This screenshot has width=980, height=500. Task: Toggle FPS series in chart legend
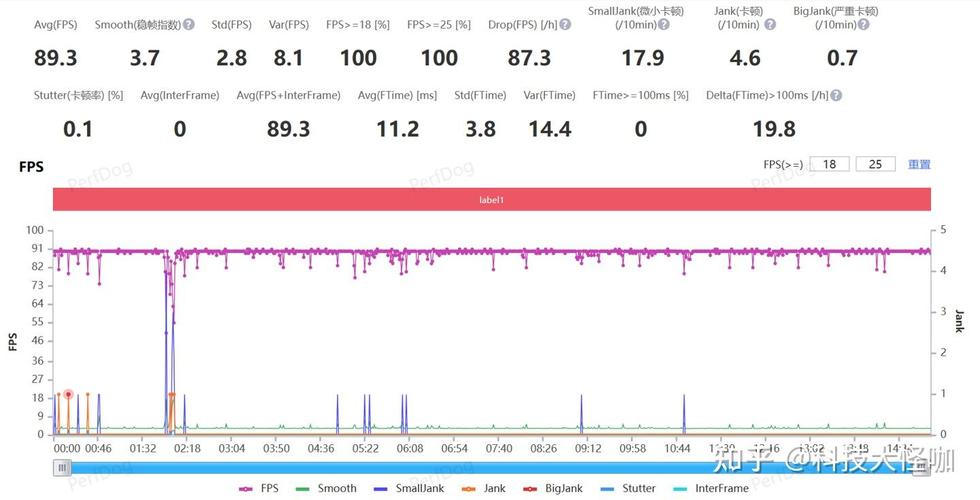click(x=262, y=489)
